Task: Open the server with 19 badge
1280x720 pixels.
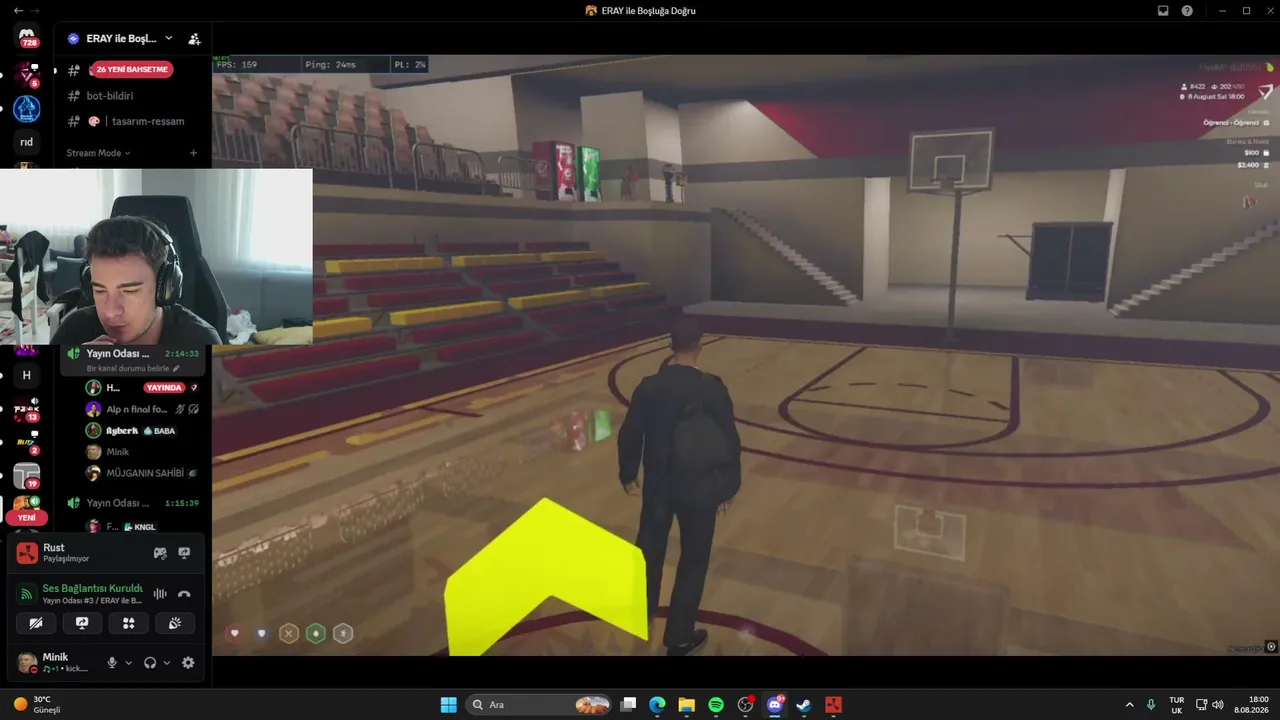Action: pos(27,476)
